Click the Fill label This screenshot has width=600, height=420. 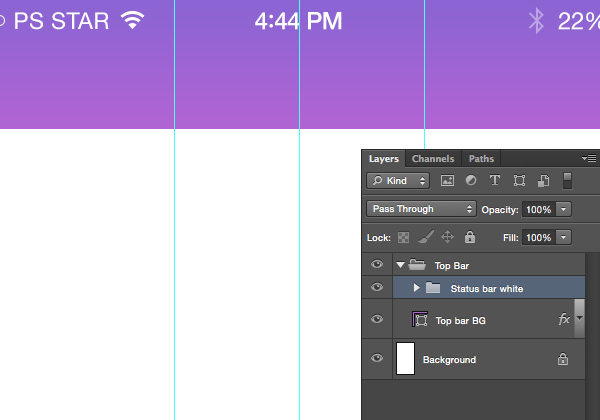[x=510, y=238]
